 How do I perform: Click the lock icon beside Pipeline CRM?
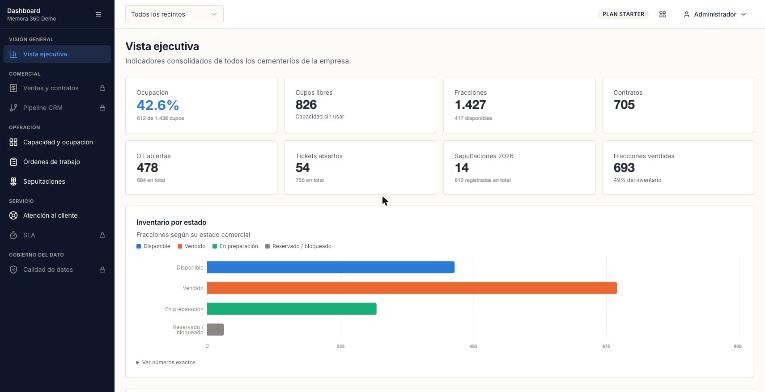102,108
